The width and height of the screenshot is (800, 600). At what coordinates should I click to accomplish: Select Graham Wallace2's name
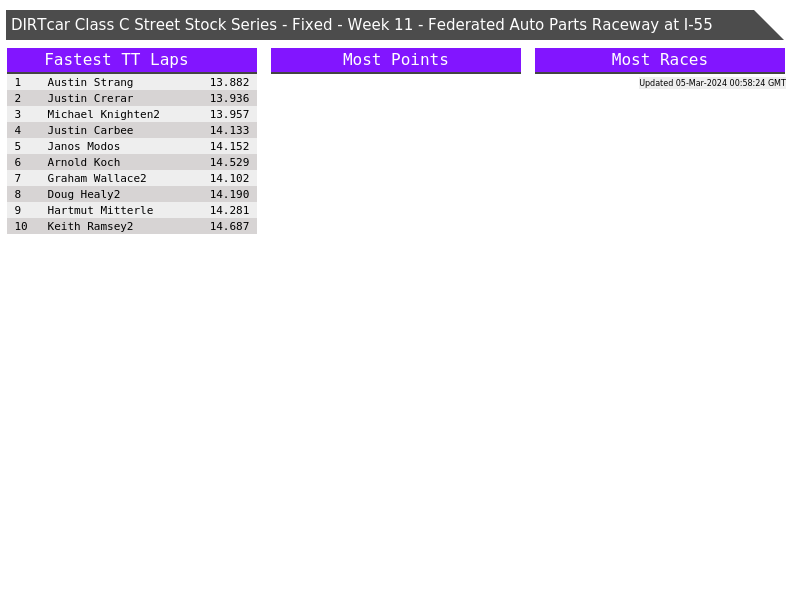pyautogui.click(x=97, y=179)
